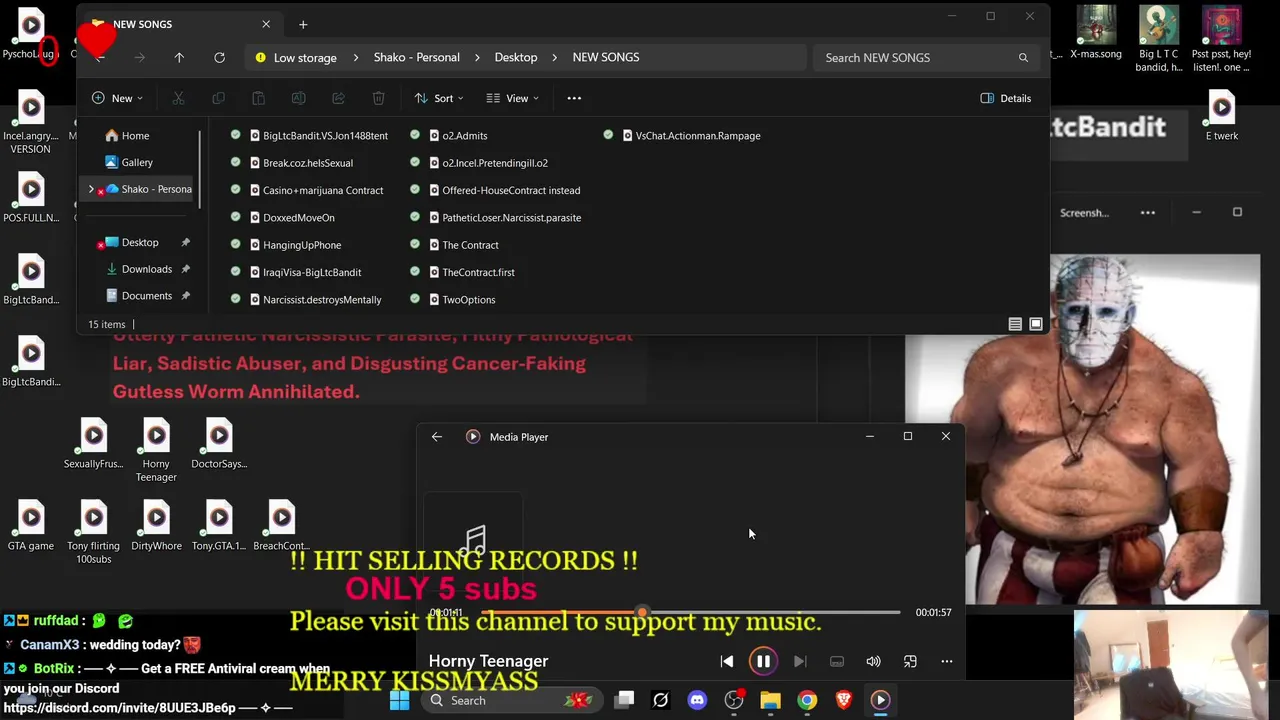Select file The Contract
This screenshot has height=720, width=1280.
click(470, 245)
